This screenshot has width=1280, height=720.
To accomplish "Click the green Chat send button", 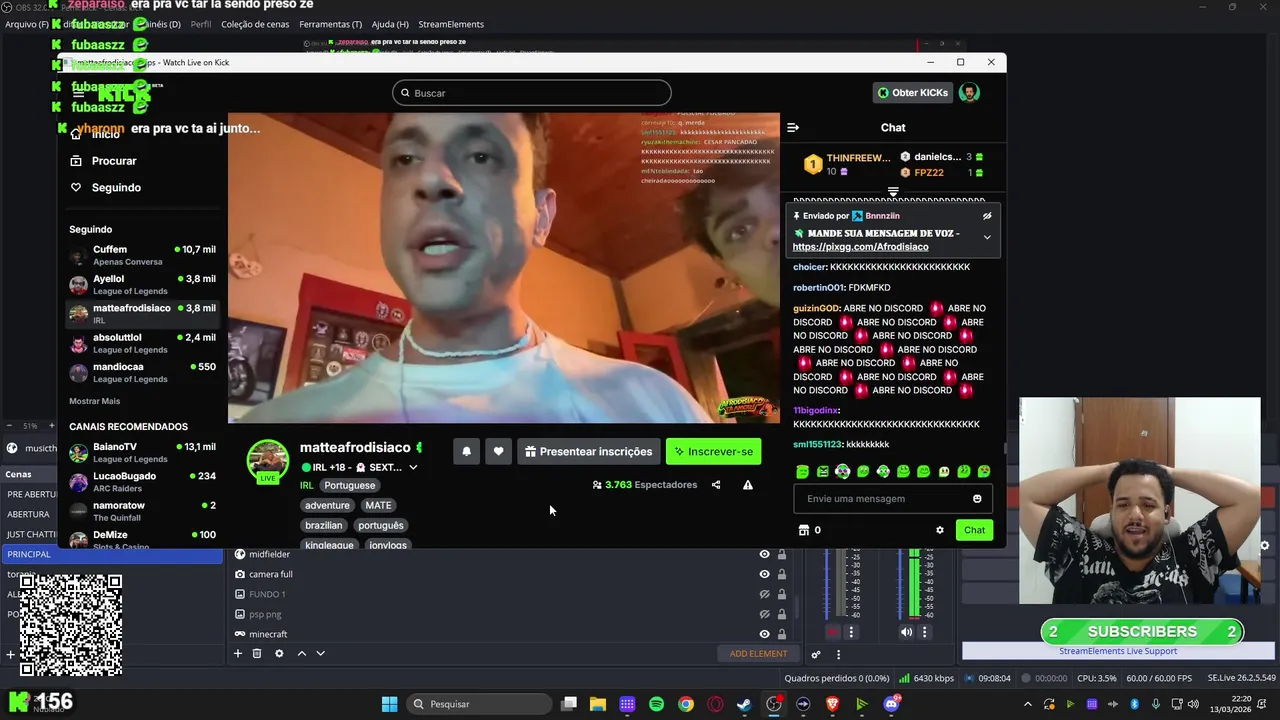I will (x=974, y=530).
